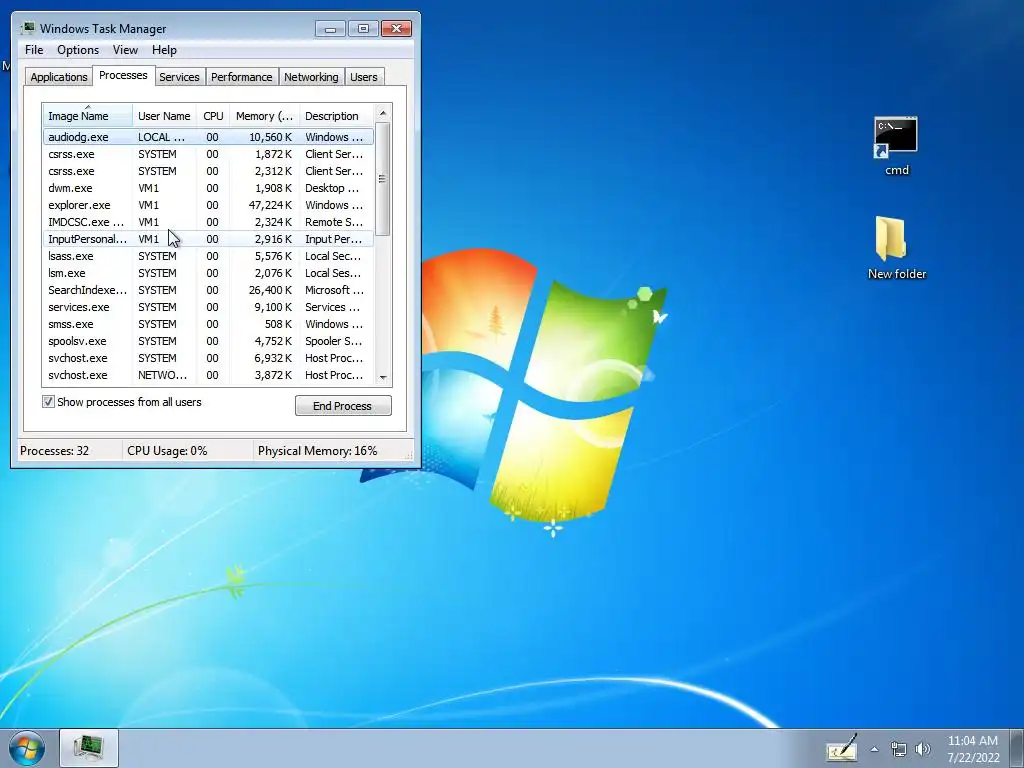Viewport: 1024px width, 768px height.
Task: Click the 26,400 K memory value
Action: coord(270,289)
